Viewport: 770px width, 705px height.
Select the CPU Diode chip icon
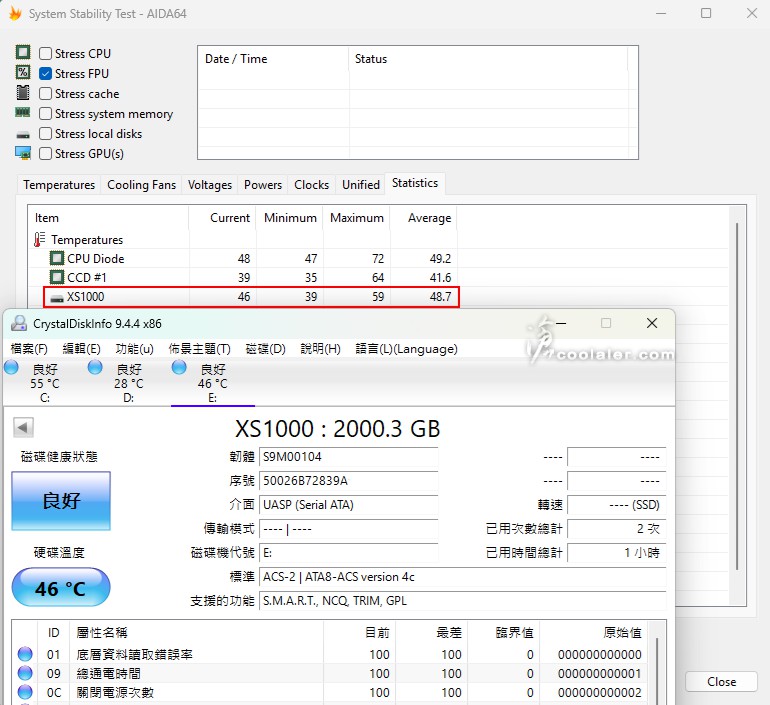click(57, 258)
